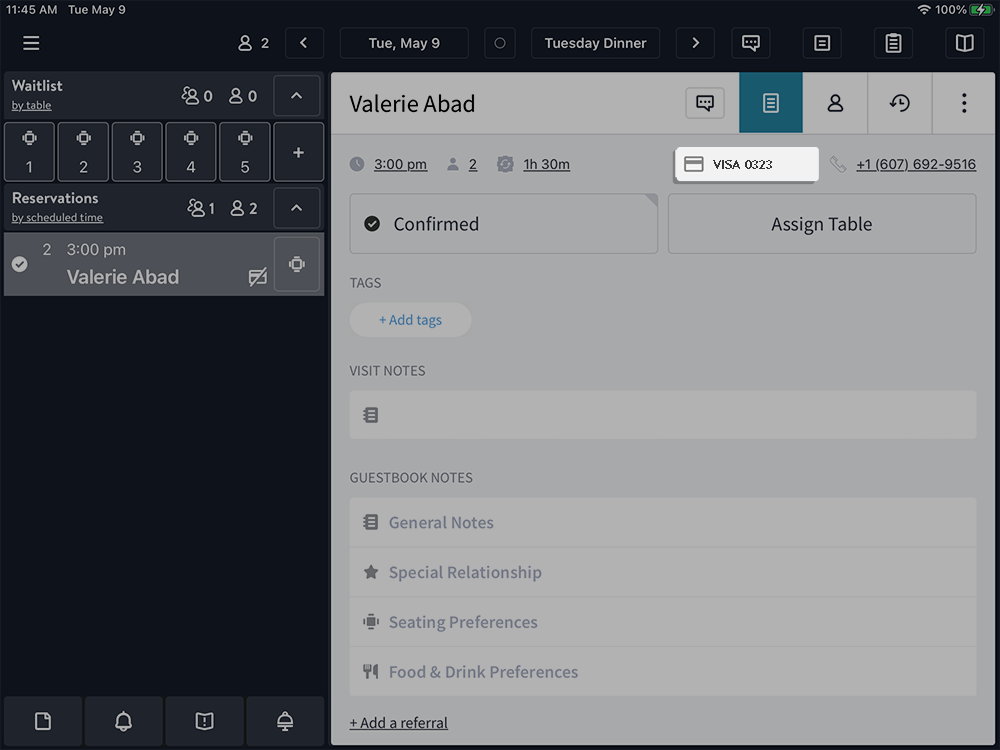Screen dimensions: 1000x750
Task: Seat Valerie Abad using the table icon
Action: click(x=297, y=264)
